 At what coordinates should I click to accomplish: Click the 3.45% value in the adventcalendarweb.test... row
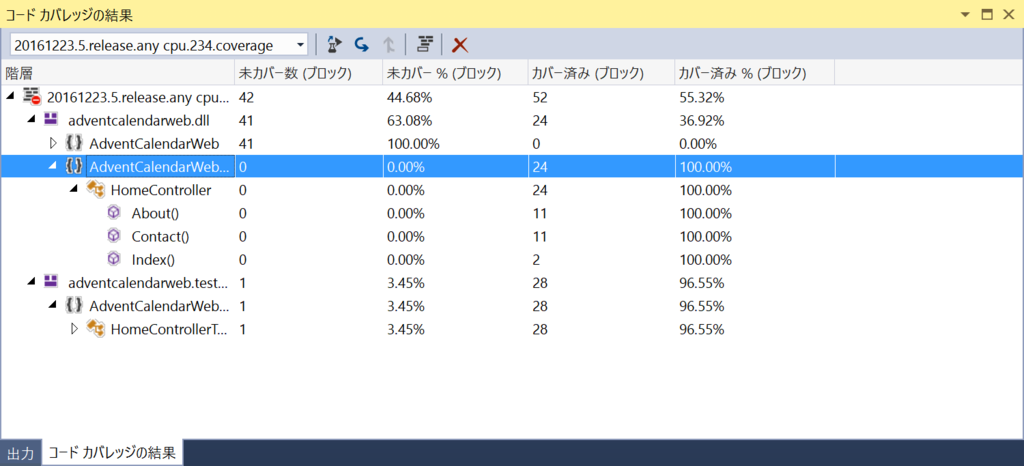coord(405,283)
